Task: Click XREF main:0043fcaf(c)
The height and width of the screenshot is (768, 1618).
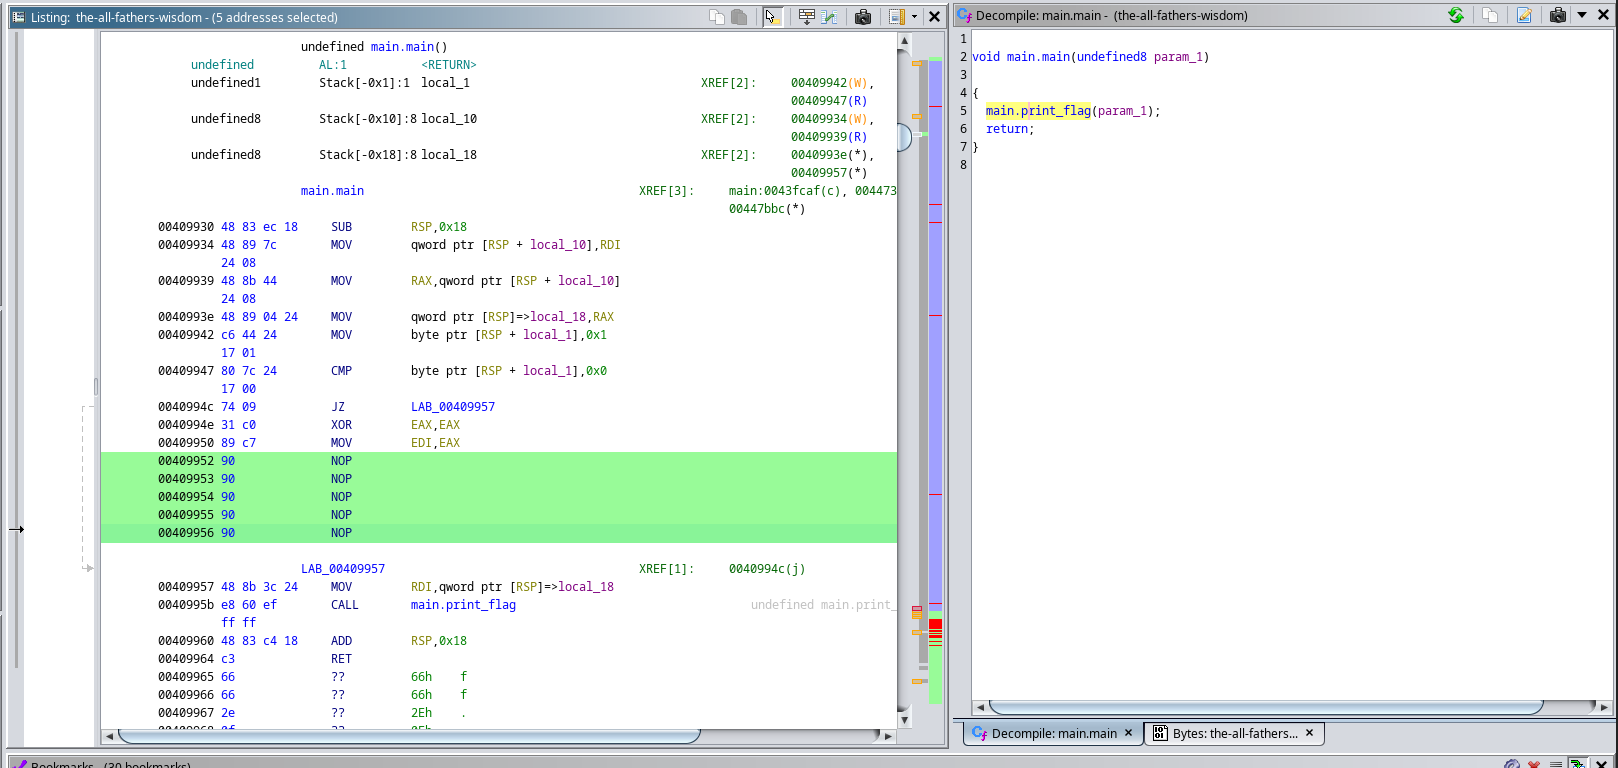Action: [785, 191]
